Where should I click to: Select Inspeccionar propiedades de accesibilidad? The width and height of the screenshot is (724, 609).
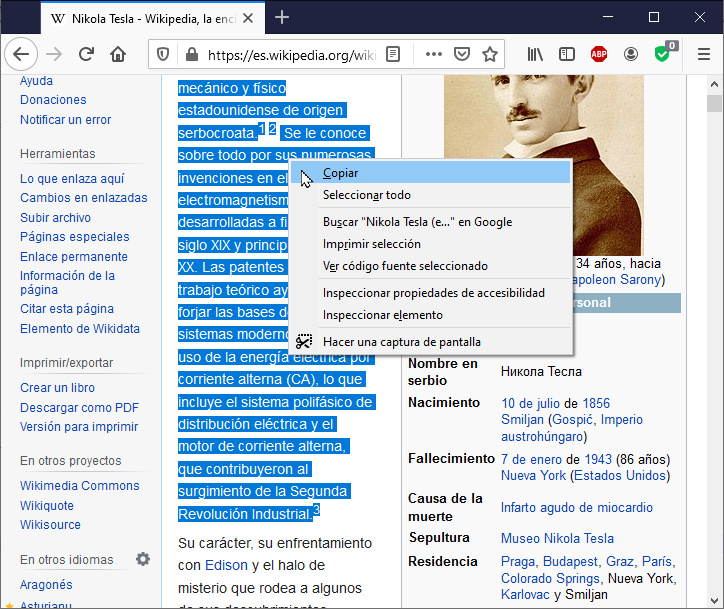point(429,293)
